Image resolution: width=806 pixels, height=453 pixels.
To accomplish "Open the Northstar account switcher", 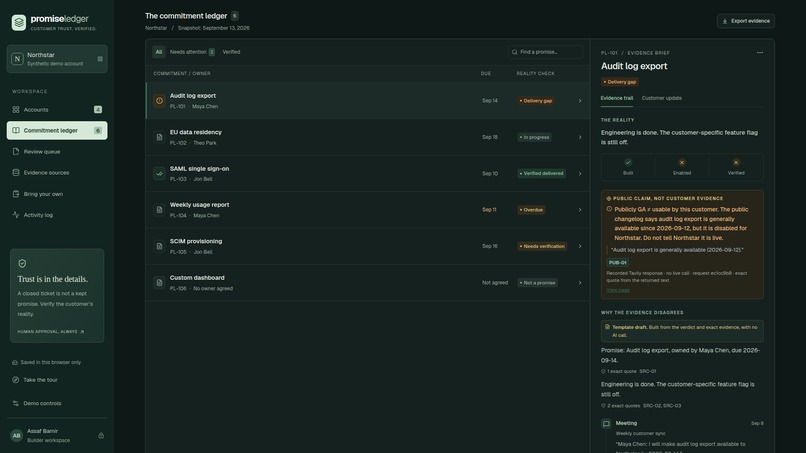I will [x=57, y=59].
